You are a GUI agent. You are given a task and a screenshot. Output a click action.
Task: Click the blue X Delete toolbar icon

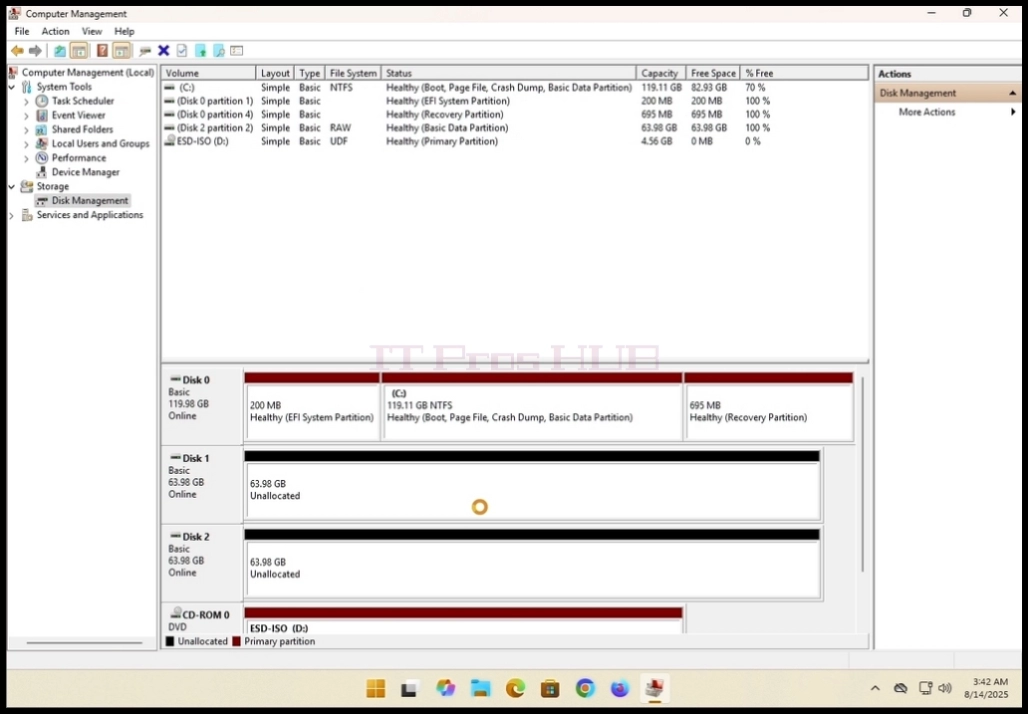pyautogui.click(x=164, y=50)
